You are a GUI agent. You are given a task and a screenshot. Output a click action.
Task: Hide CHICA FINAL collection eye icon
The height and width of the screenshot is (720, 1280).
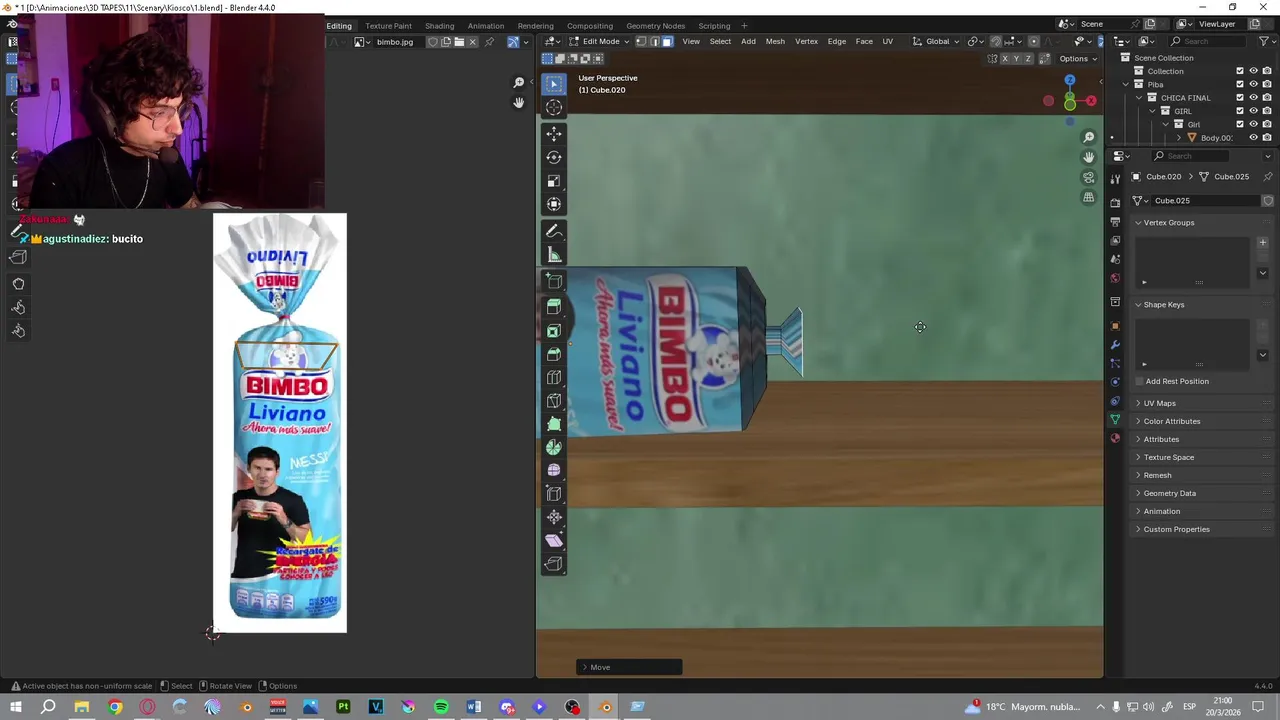click(x=1253, y=98)
